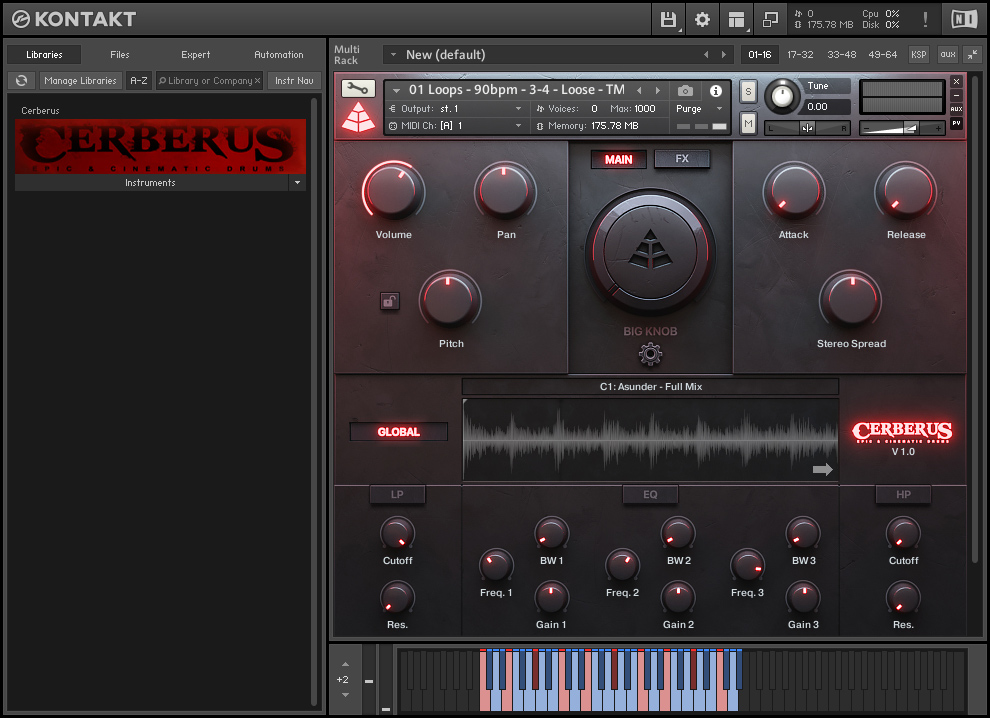Select previous instrument preset arrow
Screen dimensions: 990x718
tap(639, 91)
